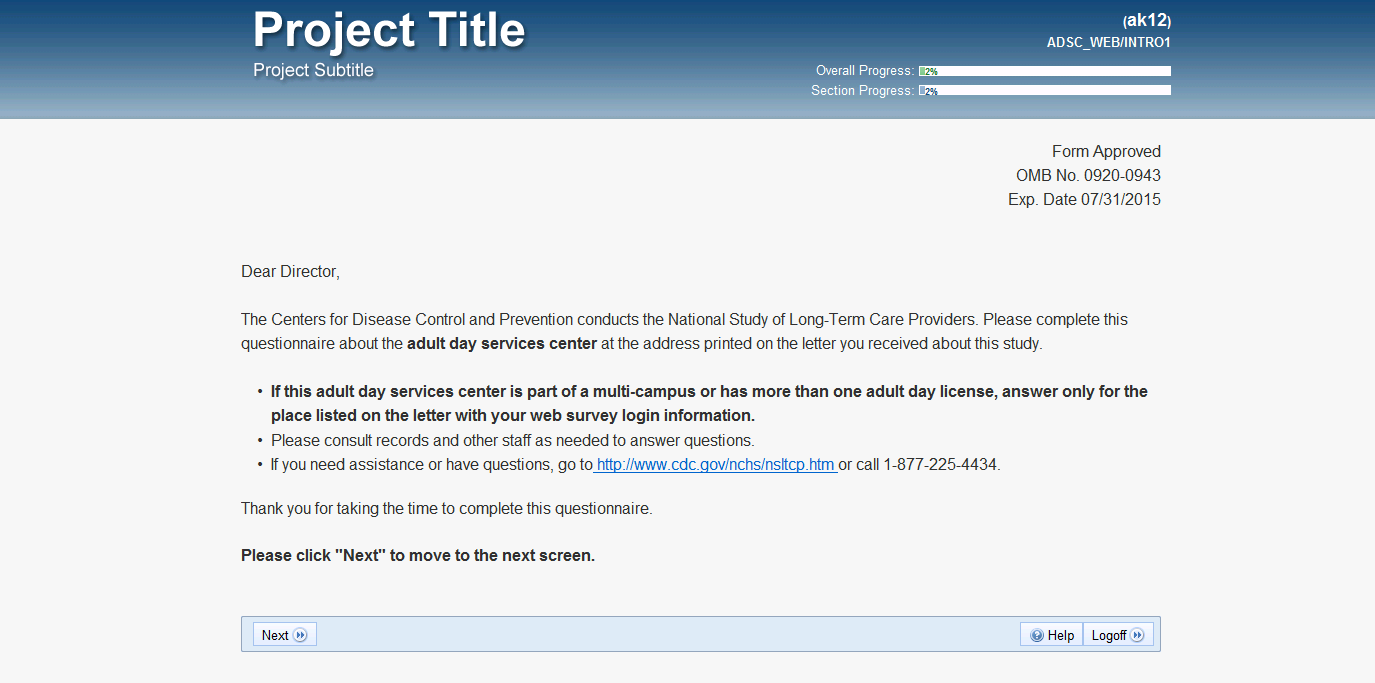Viewport: 1375px width, 683px height.
Task: Click the arrow icon on the Next button
Action: (x=300, y=636)
